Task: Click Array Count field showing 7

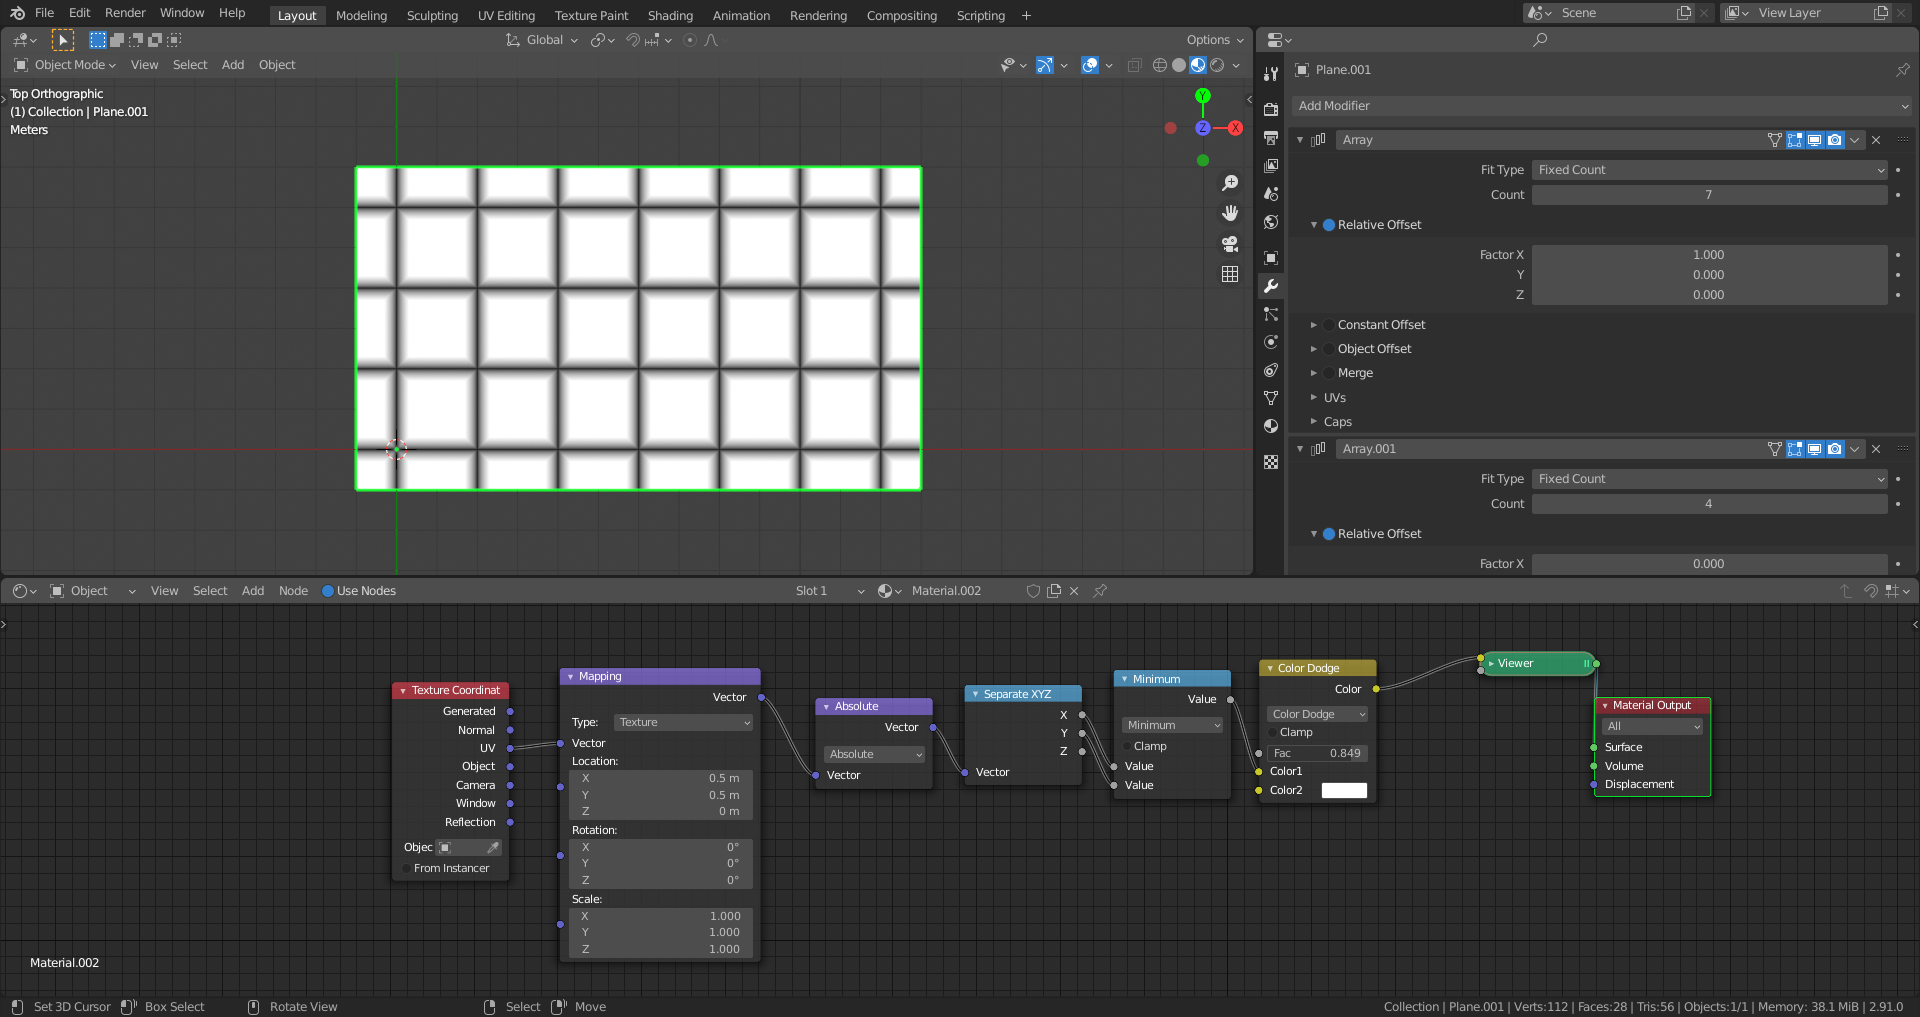Action: 1709,195
